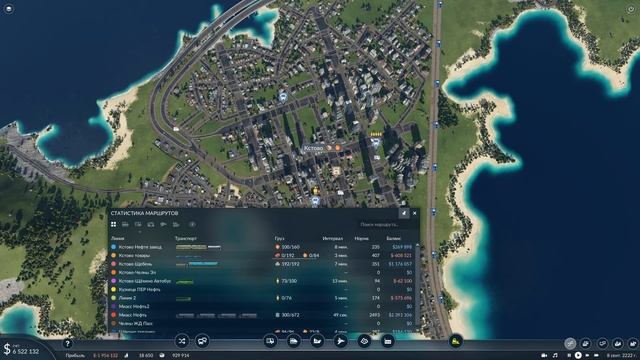640x360 pixels.
Task: Open the terrain landscaping tool menu
Action: click(364, 341)
